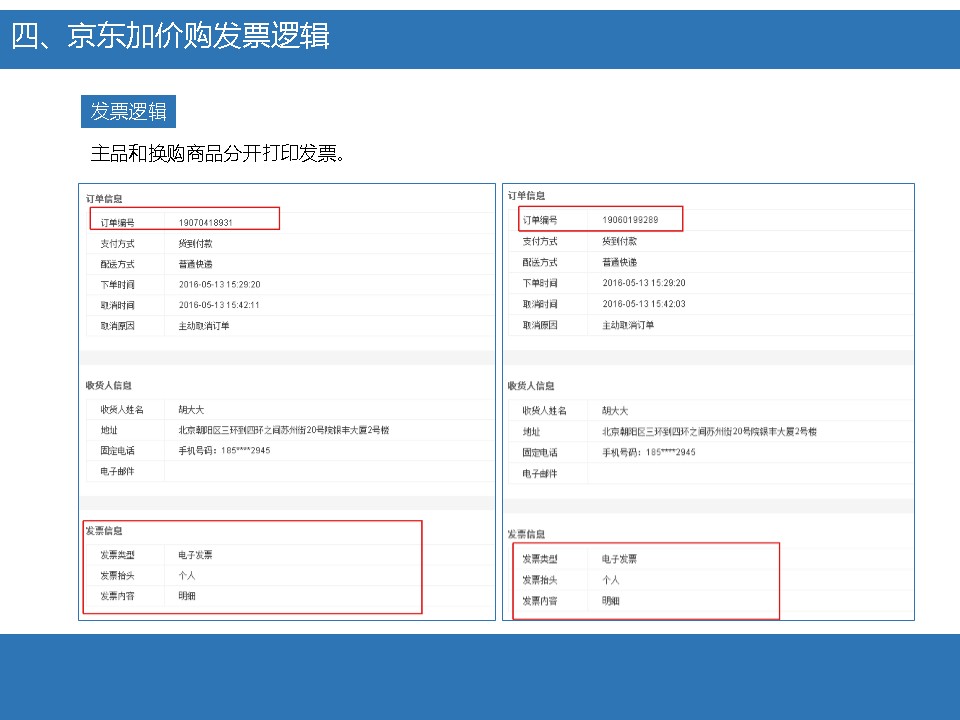Click 电子发票 value in right panel

click(x=619, y=559)
